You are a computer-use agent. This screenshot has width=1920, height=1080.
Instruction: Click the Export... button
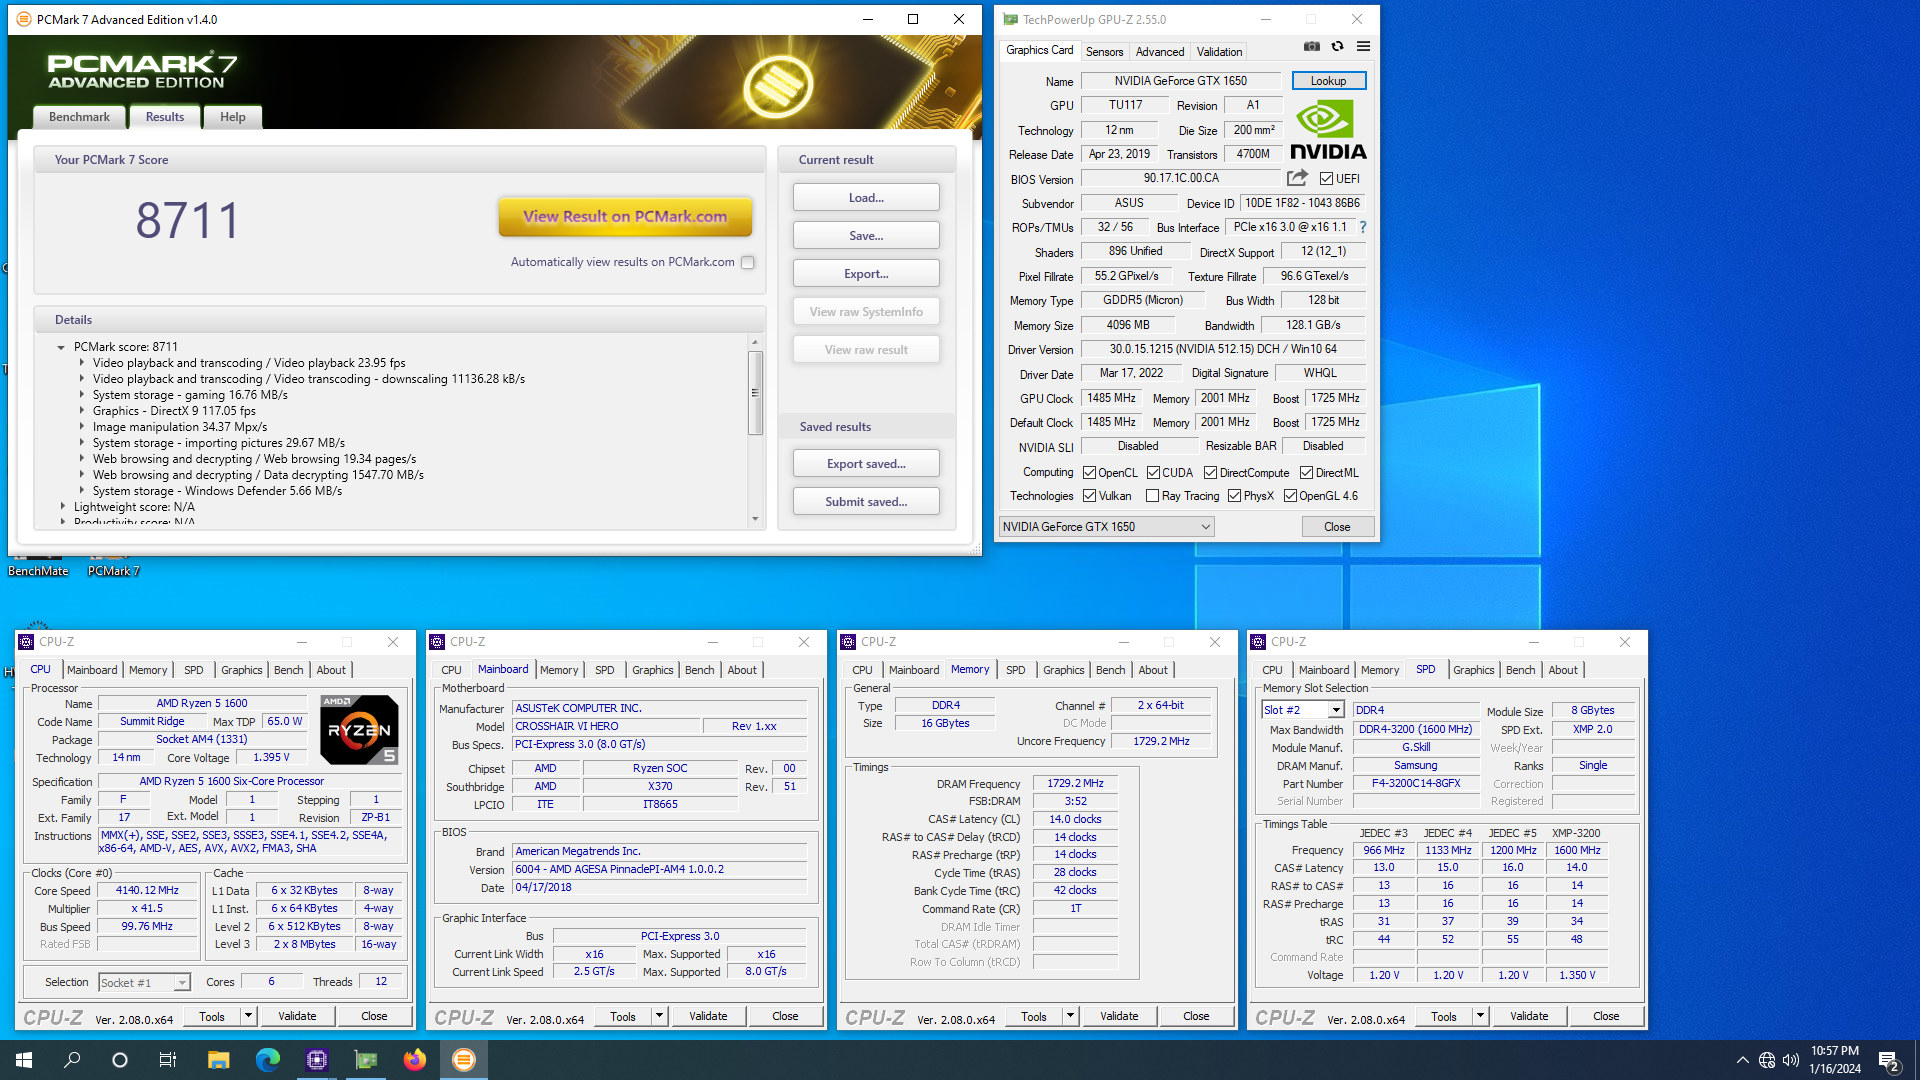866,274
